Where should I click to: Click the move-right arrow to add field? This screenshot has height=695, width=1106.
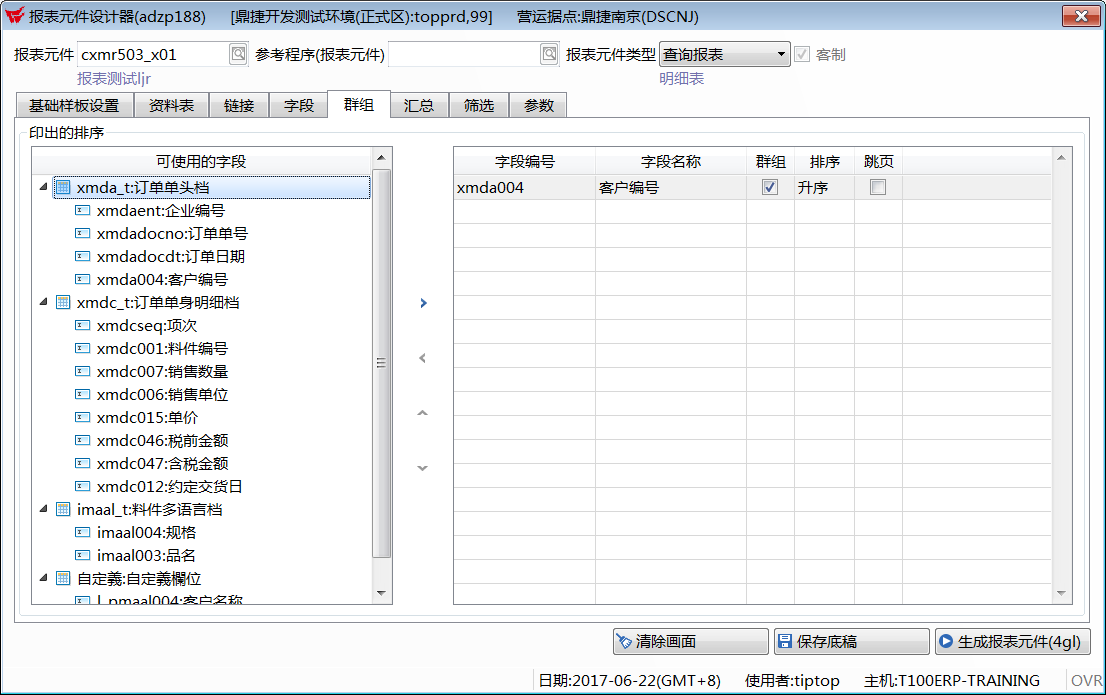(x=423, y=303)
